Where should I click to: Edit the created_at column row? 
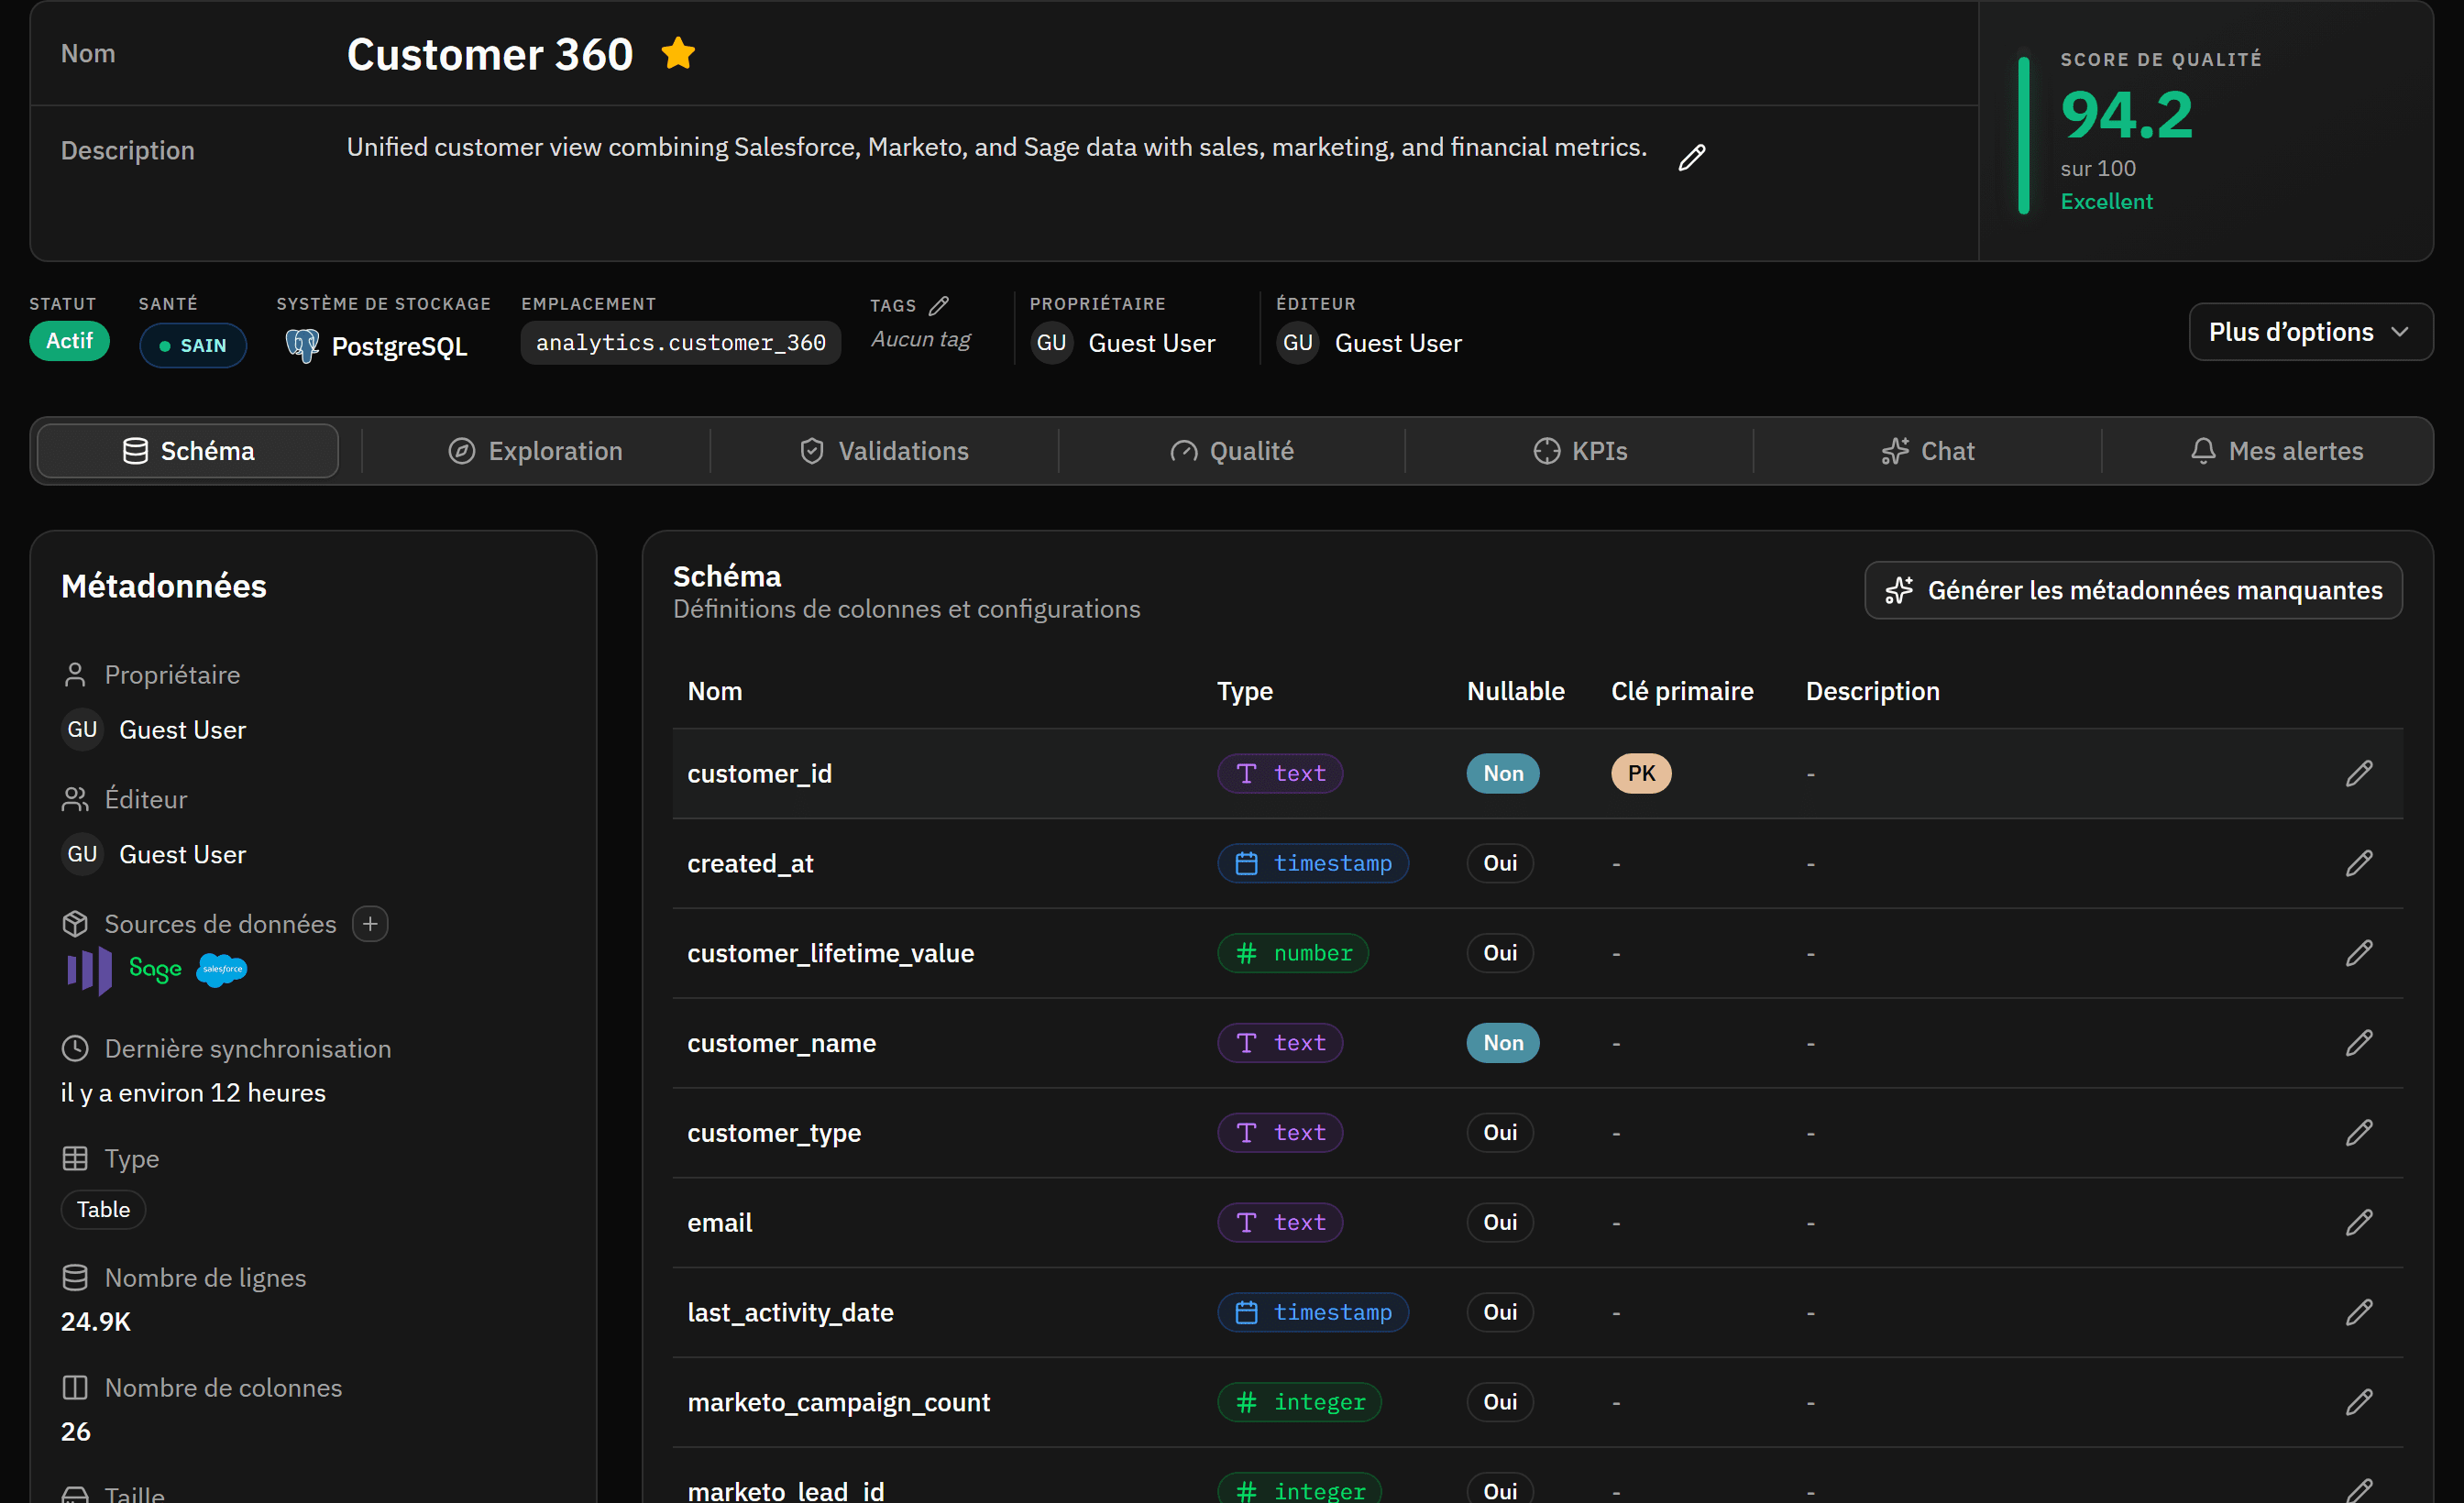pos(2358,863)
